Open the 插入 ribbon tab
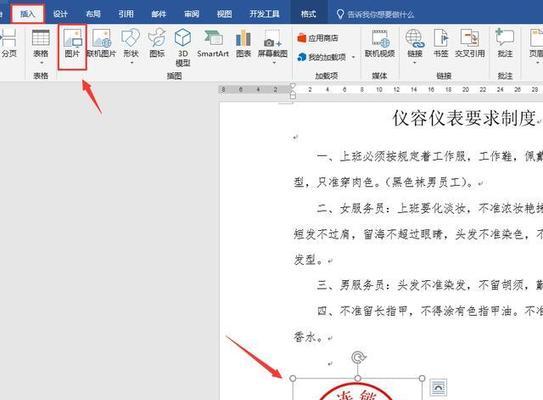This screenshot has height=400, width=543. (x=28, y=14)
